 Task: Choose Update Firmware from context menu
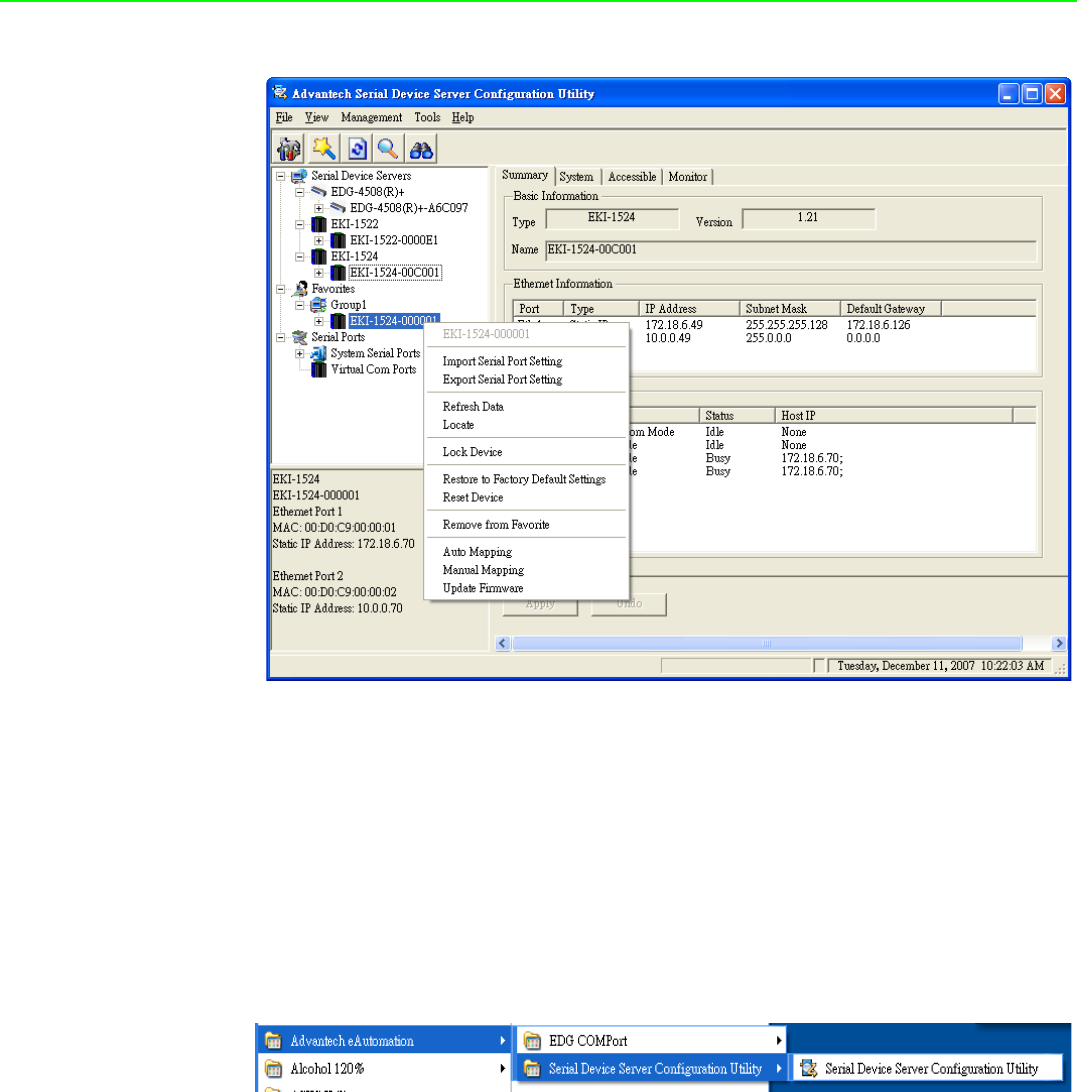pyautogui.click(x=526, y=588)
